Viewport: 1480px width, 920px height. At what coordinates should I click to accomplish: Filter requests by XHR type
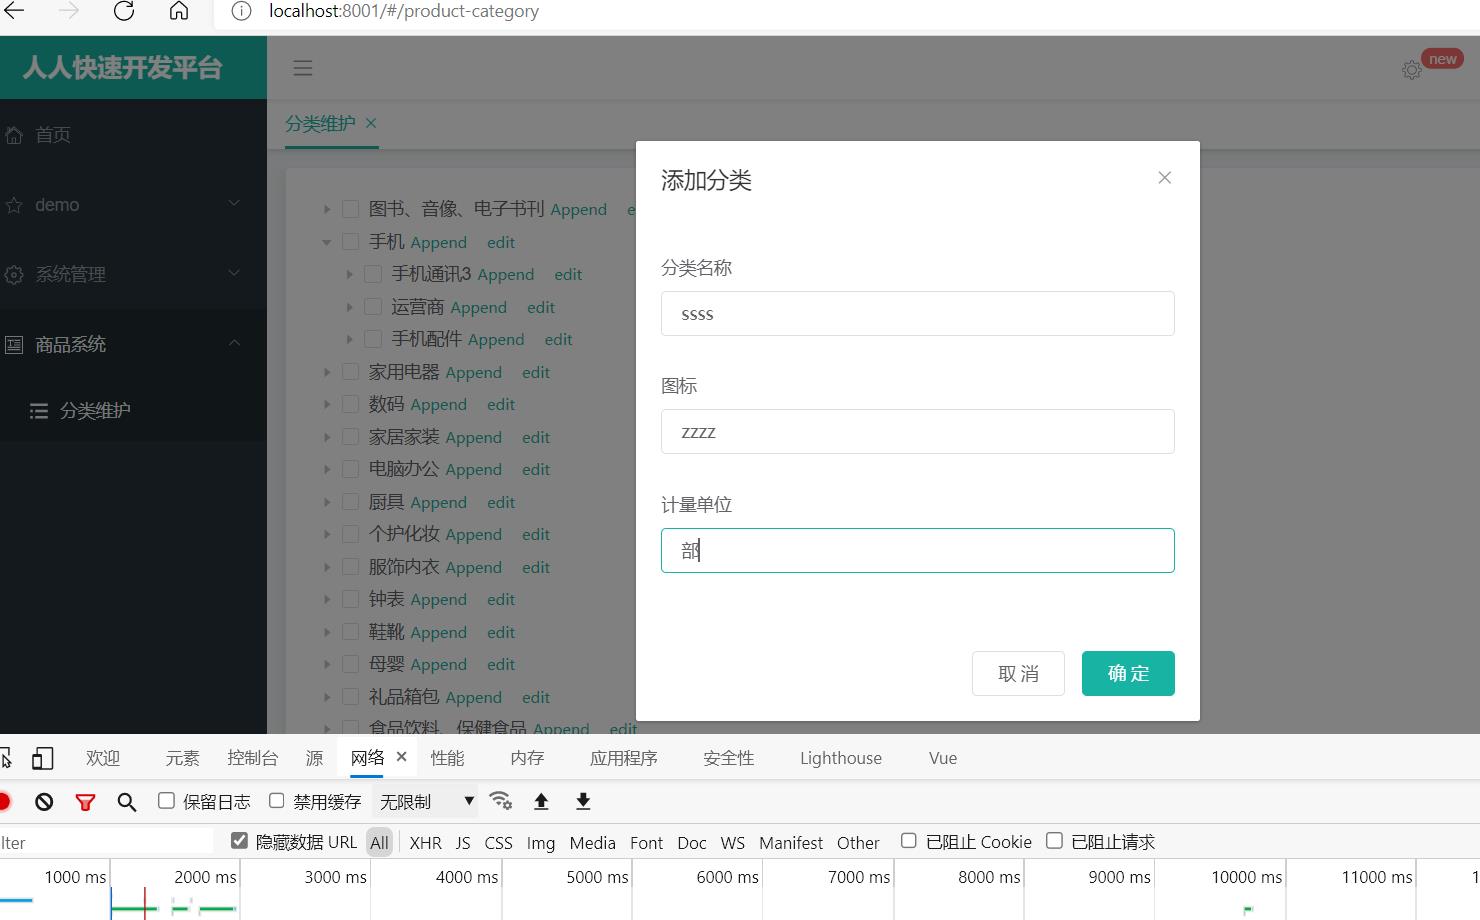425,842
